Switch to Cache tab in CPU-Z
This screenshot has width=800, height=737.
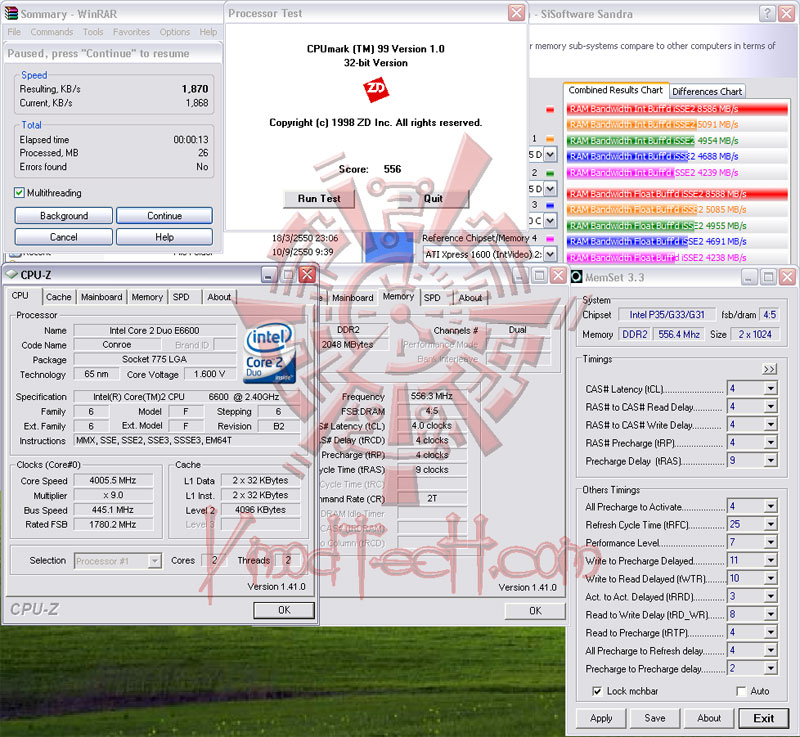tap(58, 297)
